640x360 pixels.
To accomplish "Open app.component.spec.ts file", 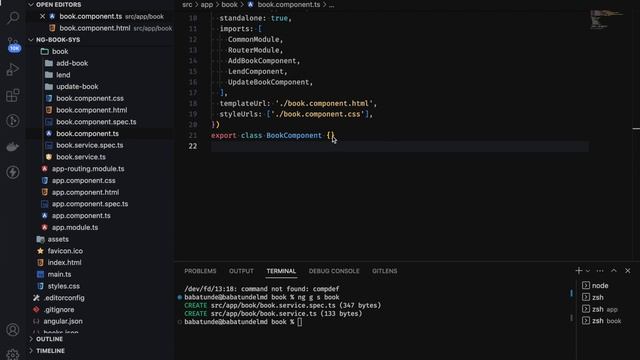I will pos(90,204).
